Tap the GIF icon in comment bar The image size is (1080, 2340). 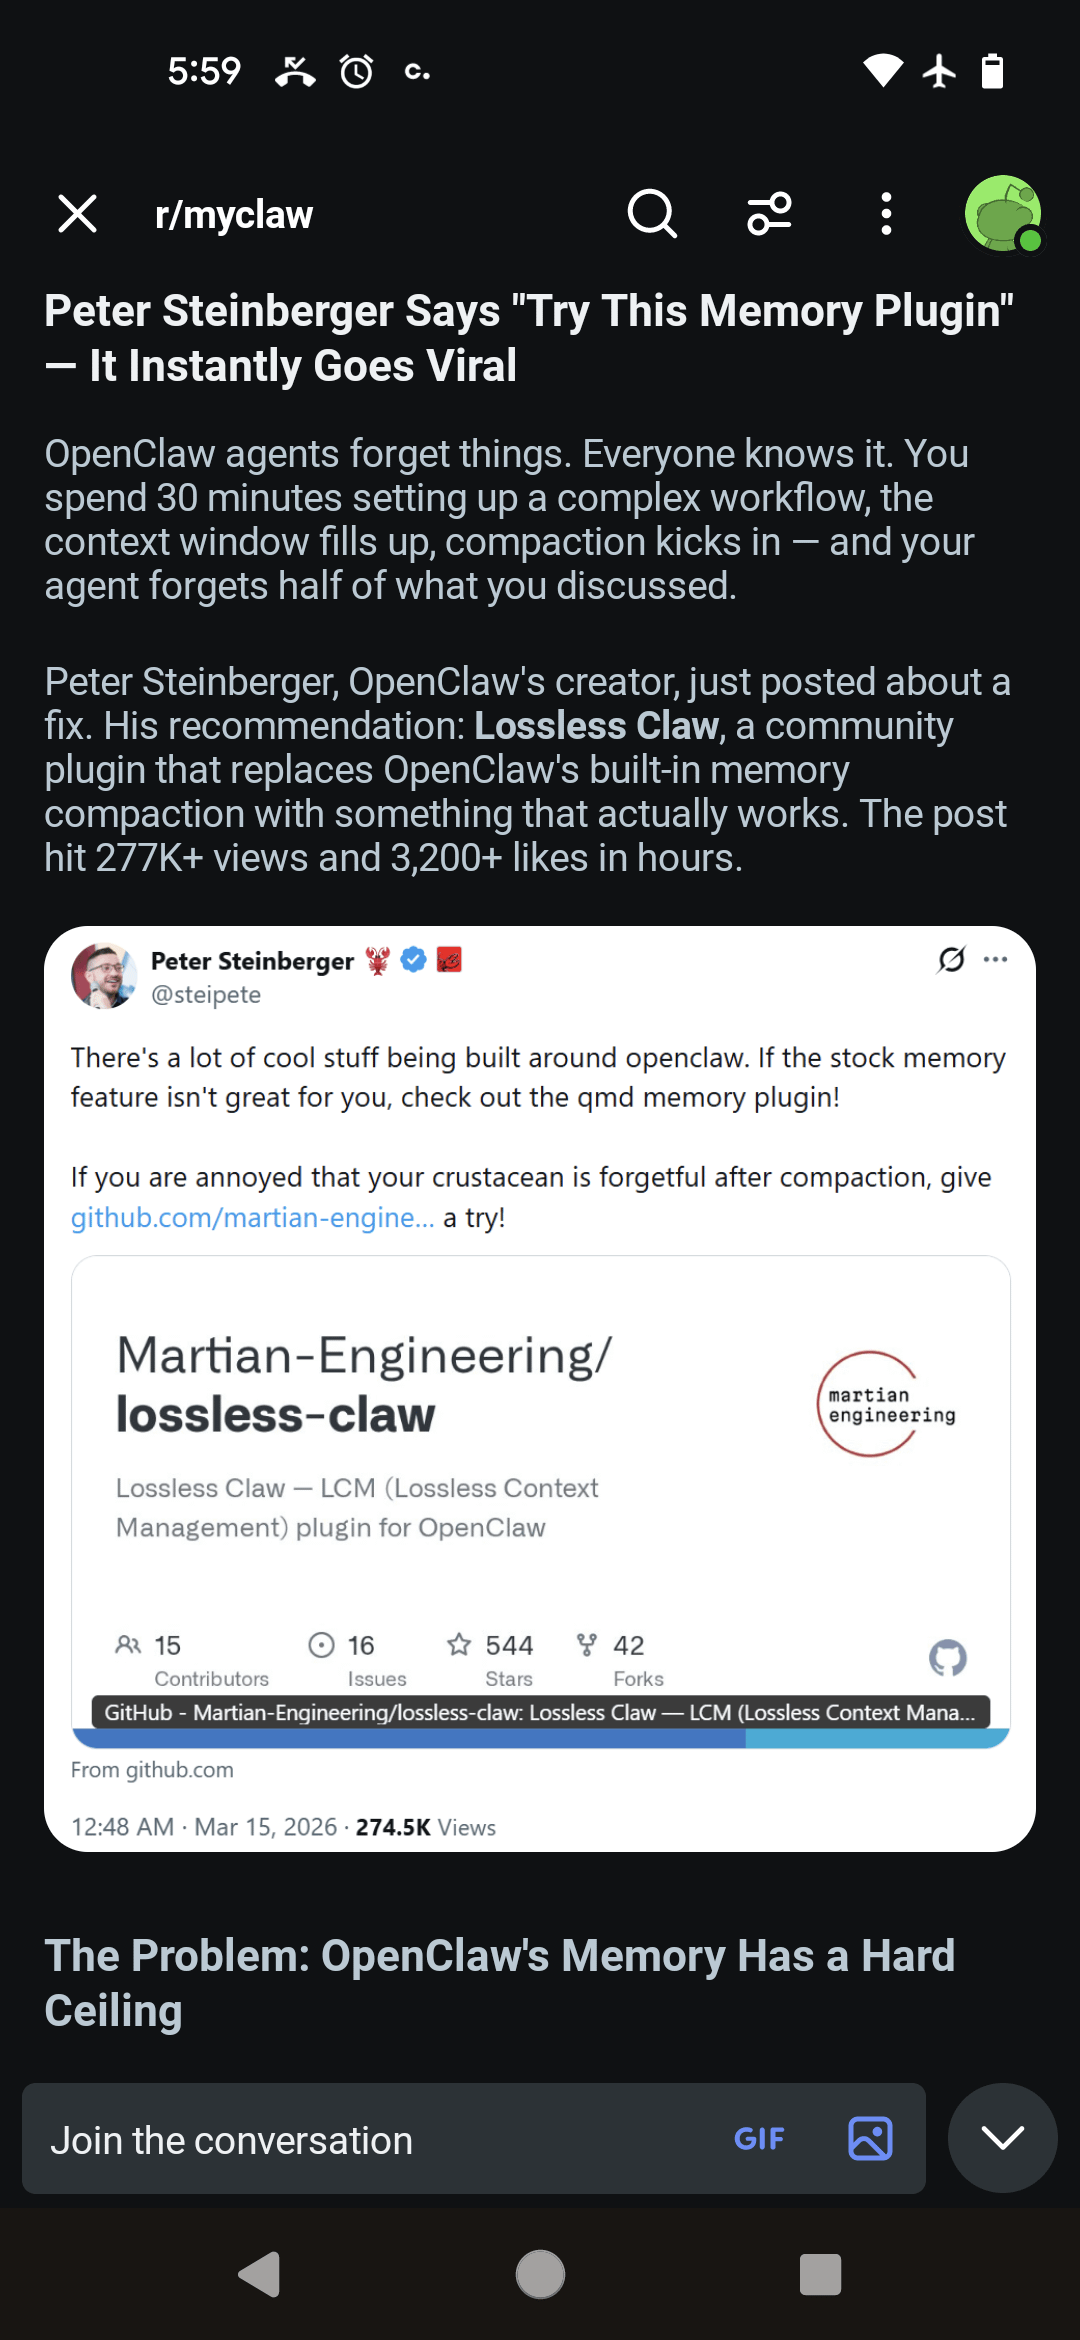point(761,2139)
